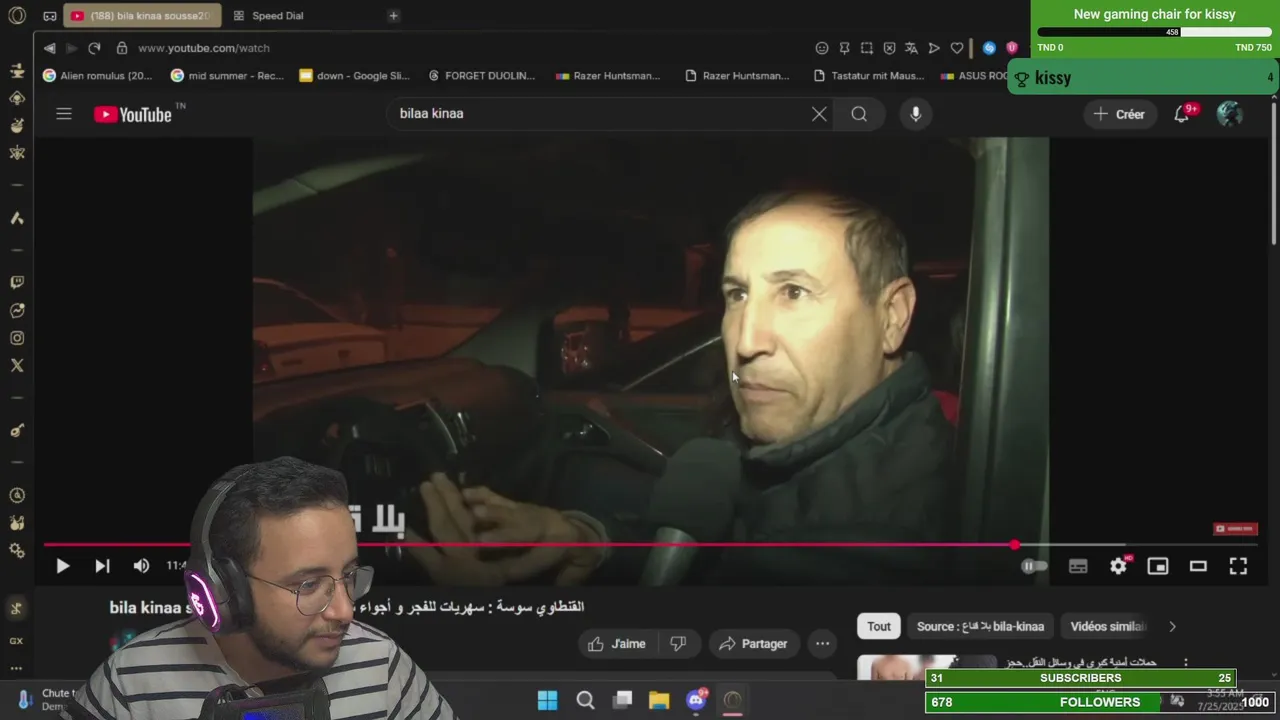
Task: Open the account avatar menu
Action: 1229,114
